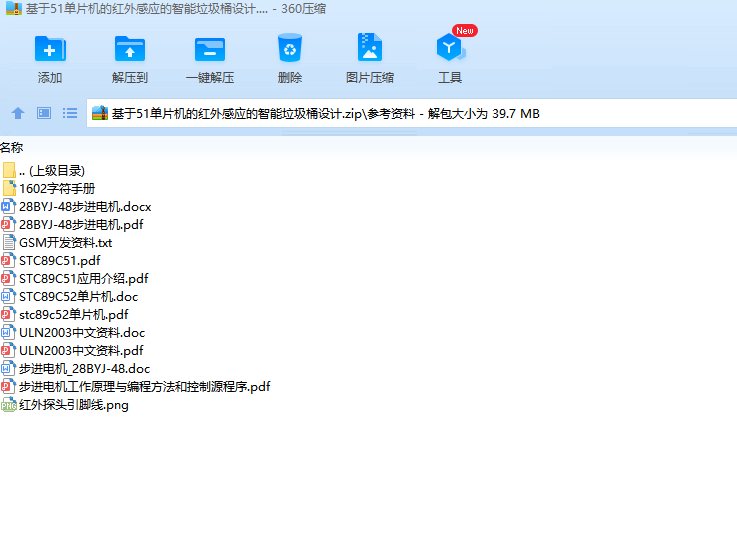Screen dimensions: 737x554
Task: Click the Word icon of 28BYJ-48步进电机.docx
Action: point(8,207)
